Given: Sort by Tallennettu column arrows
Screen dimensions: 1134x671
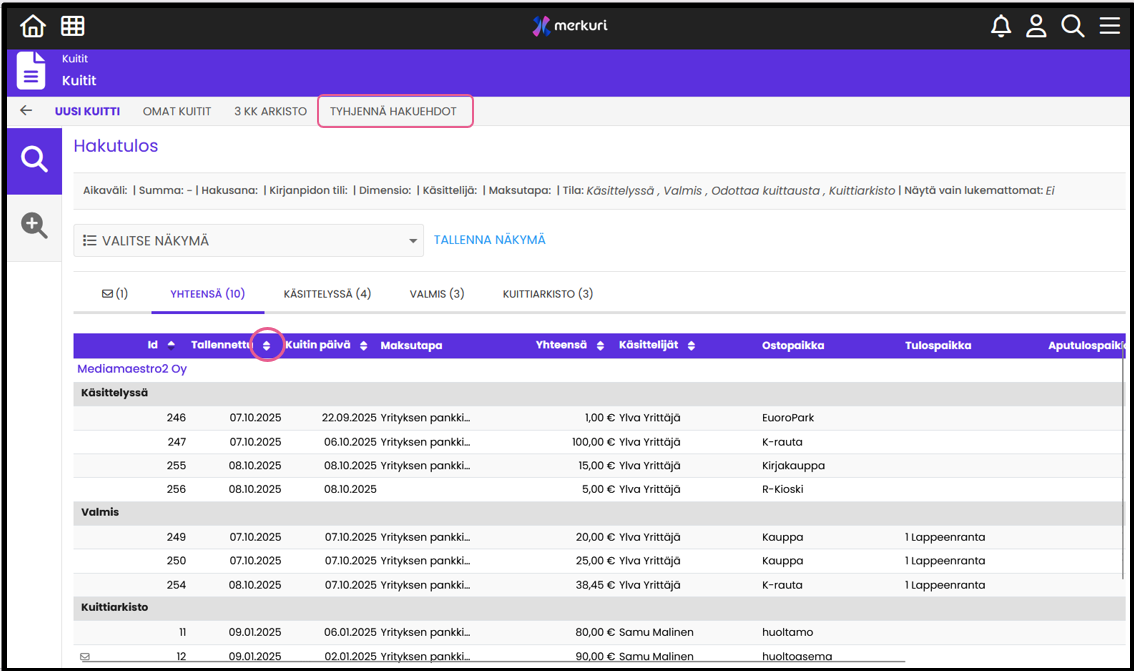Looking at the screenshot, I should (266, 346).
